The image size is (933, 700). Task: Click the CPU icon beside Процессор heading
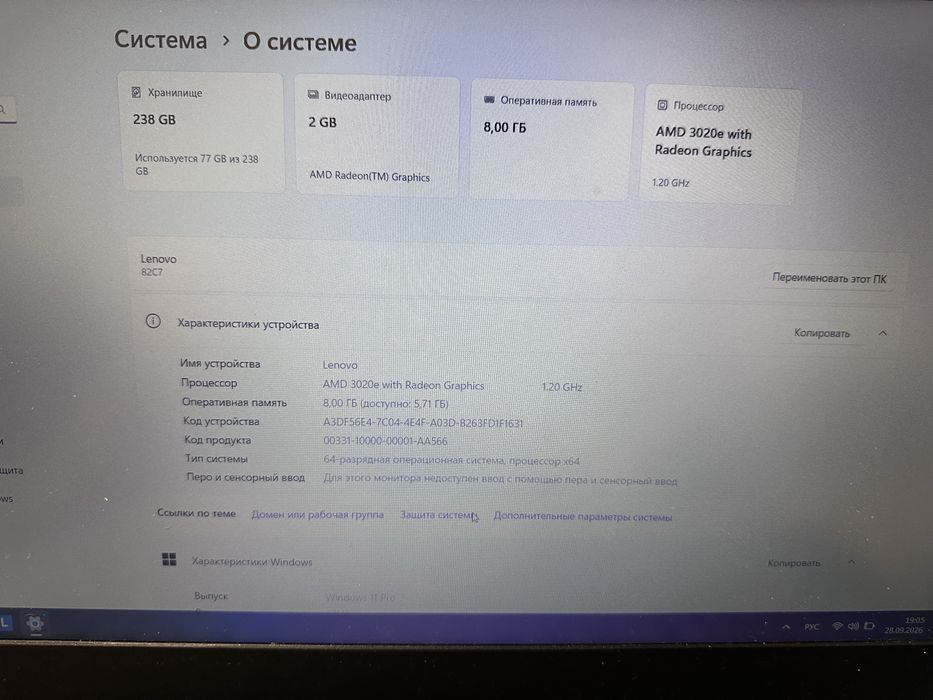point(662,105)
